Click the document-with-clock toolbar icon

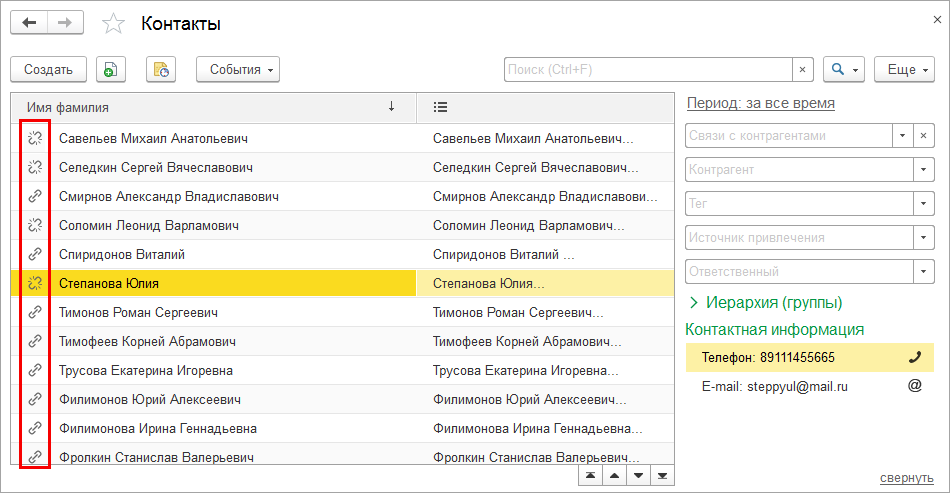tap(161, 69)
